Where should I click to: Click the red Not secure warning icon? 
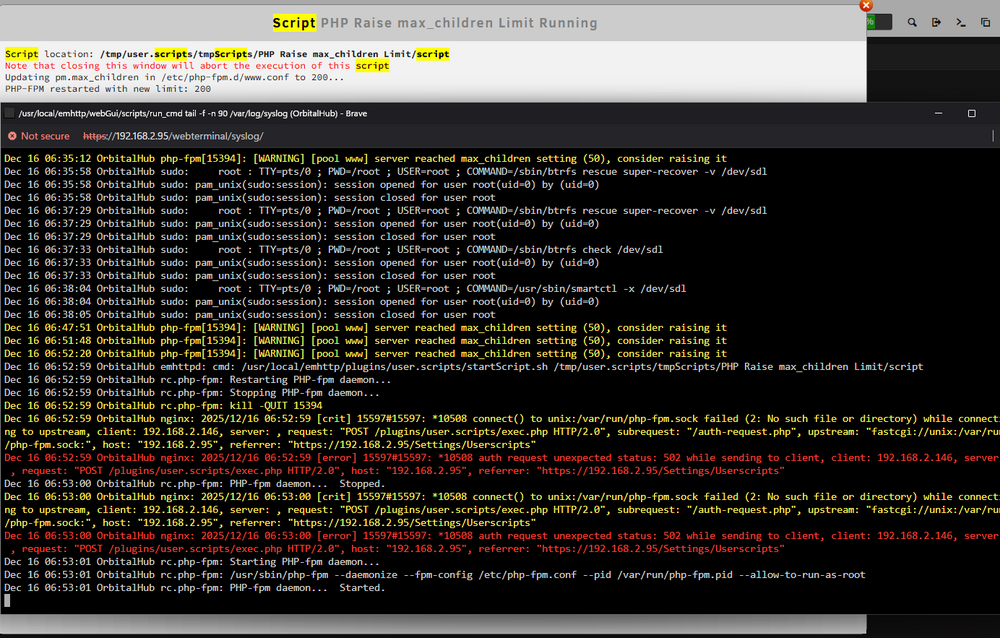coord(12,136)
